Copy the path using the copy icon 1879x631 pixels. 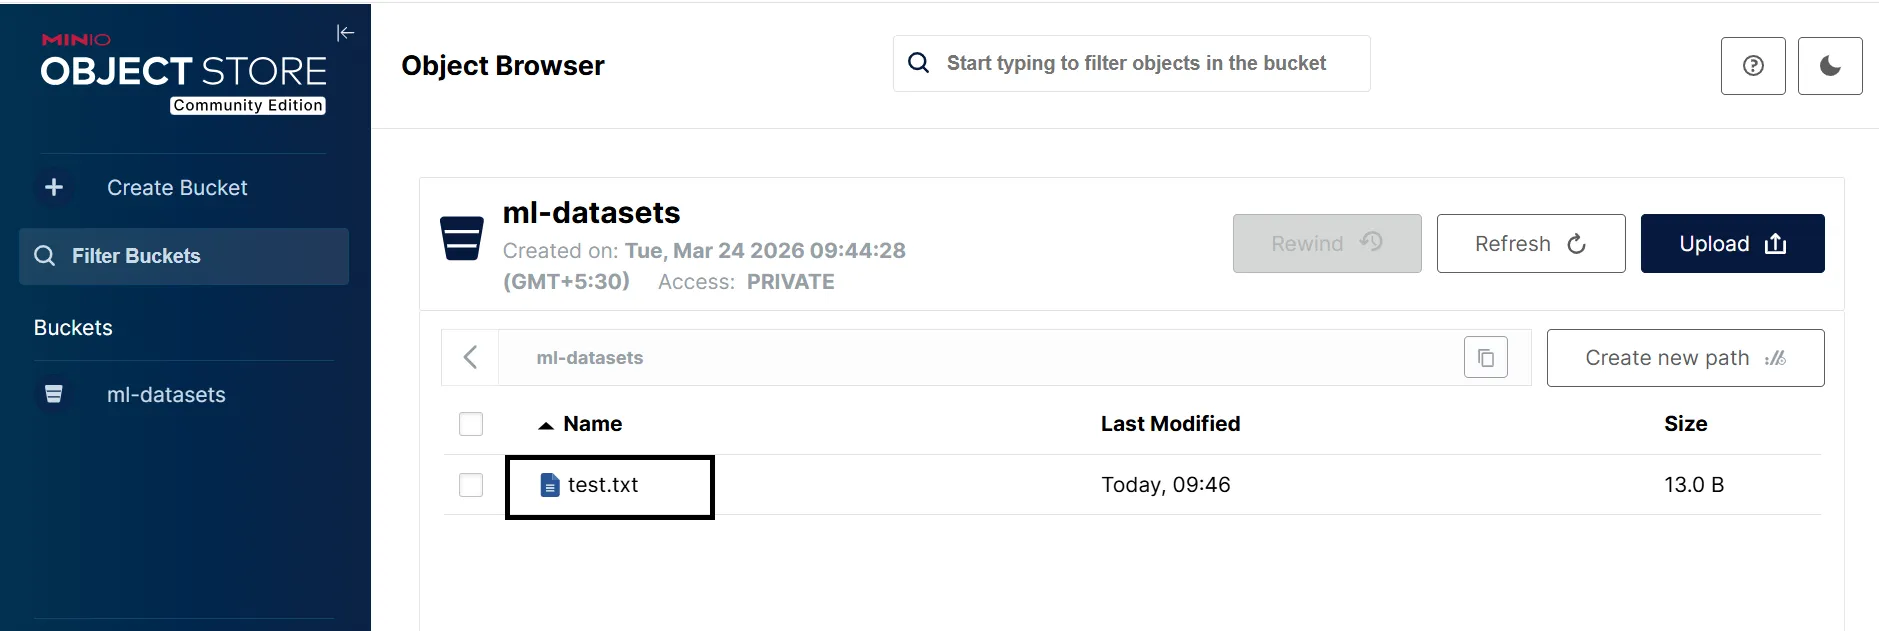pyautogui.click(x=1486, y=356)
